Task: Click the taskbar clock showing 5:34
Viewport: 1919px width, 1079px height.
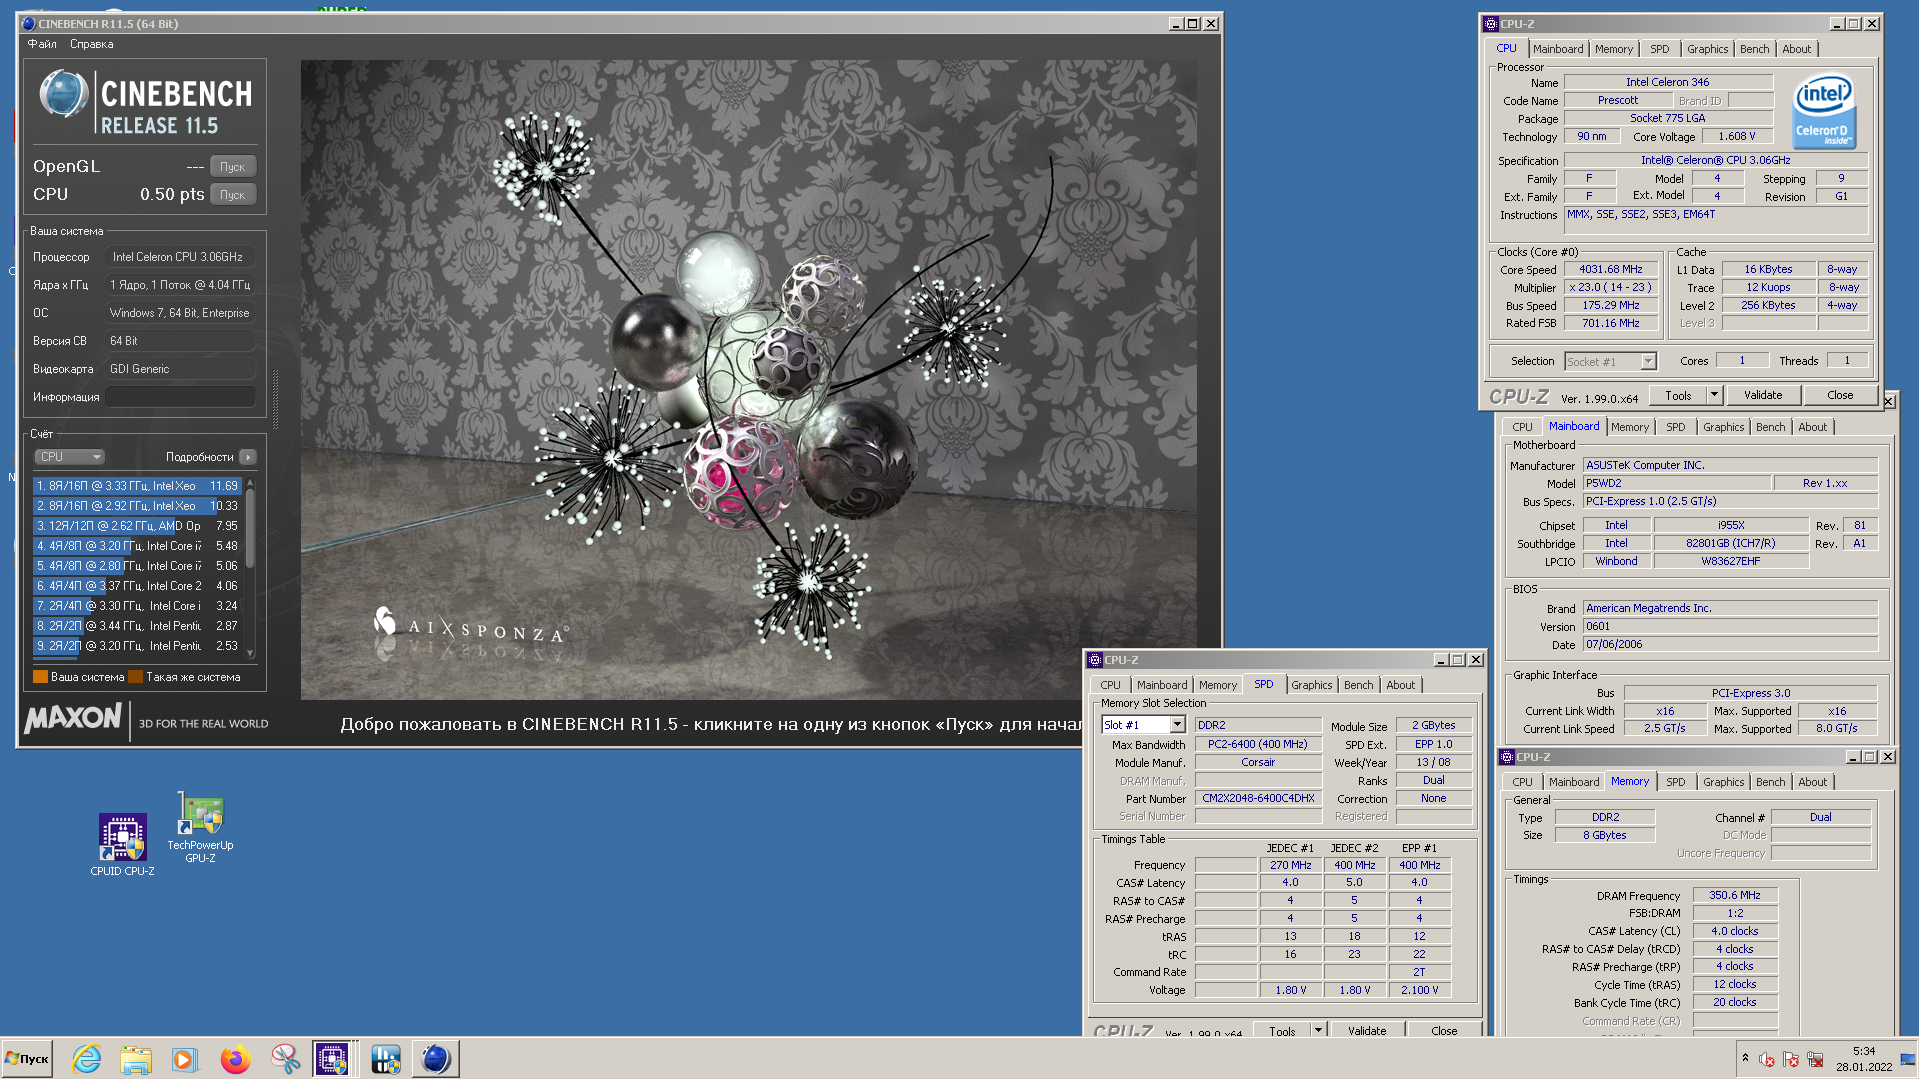Action: [x=1864, y=1058]
